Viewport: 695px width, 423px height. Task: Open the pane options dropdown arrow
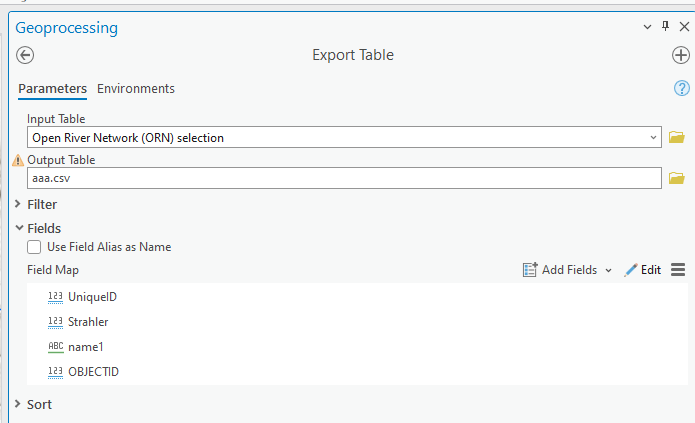[x=647, y=27]
